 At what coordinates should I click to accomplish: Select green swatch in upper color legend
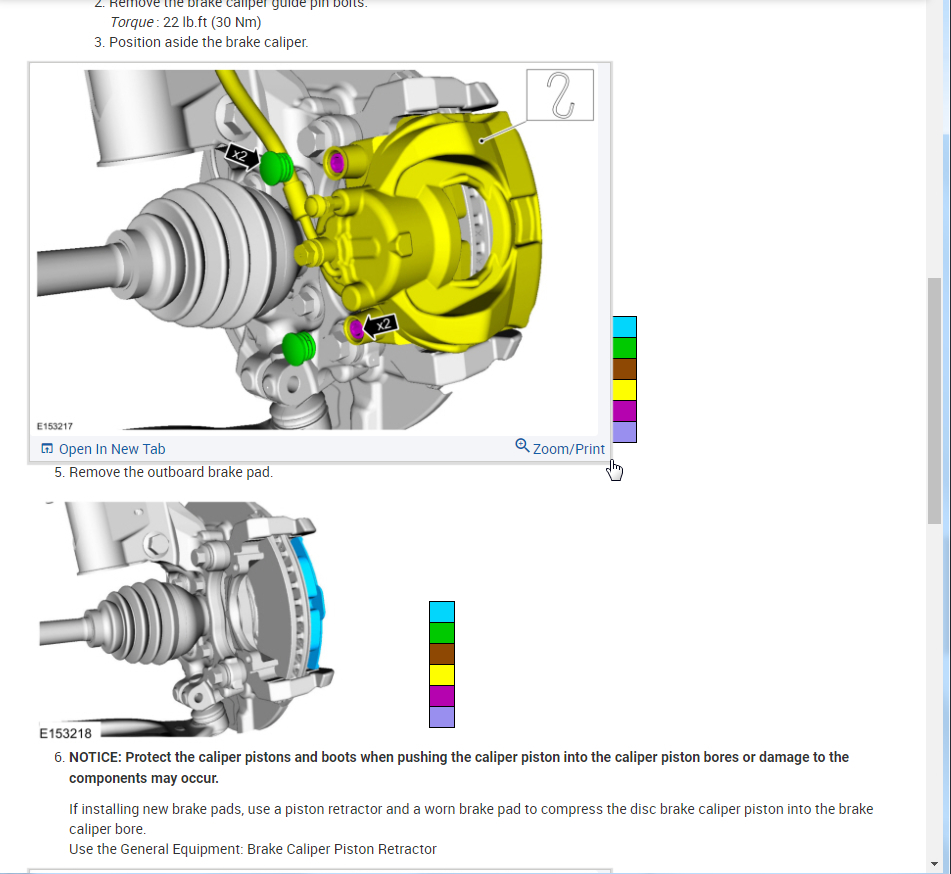click(x=624, y=348)
